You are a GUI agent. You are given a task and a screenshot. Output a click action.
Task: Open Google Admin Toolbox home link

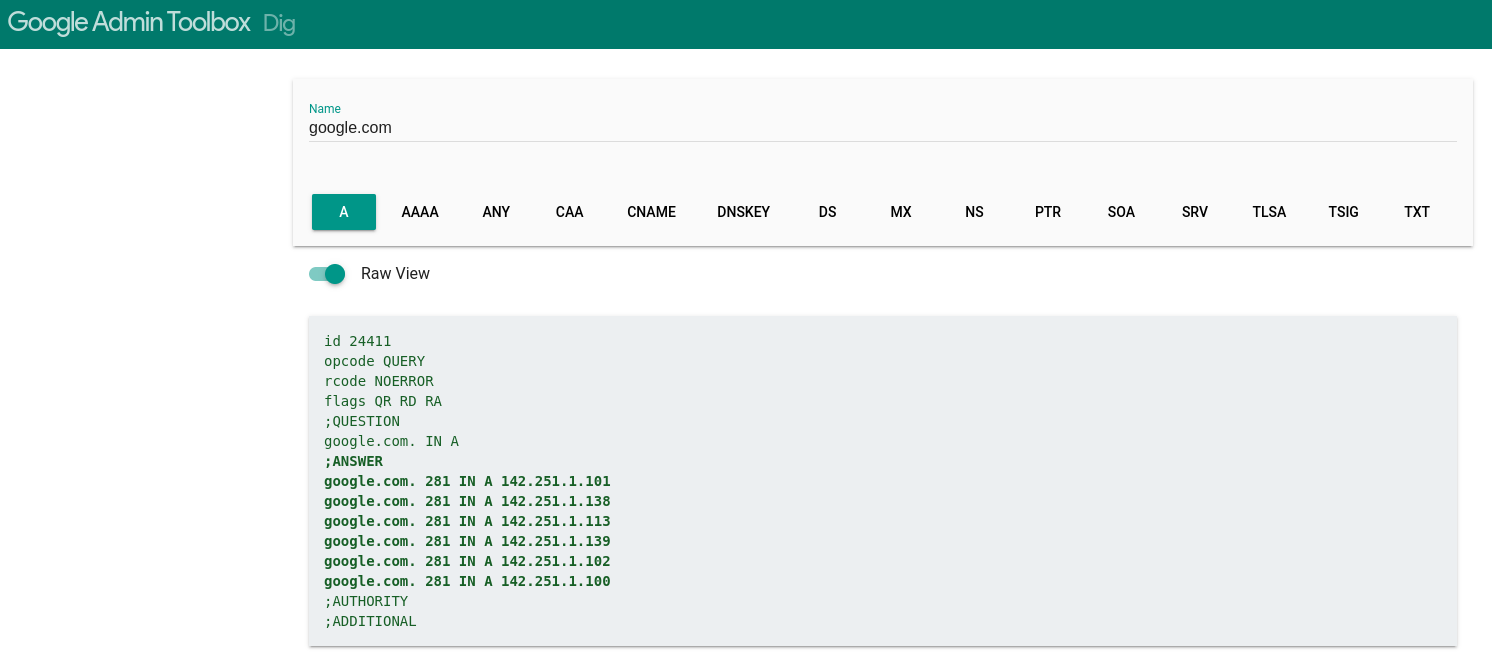[x=129, y=24]
